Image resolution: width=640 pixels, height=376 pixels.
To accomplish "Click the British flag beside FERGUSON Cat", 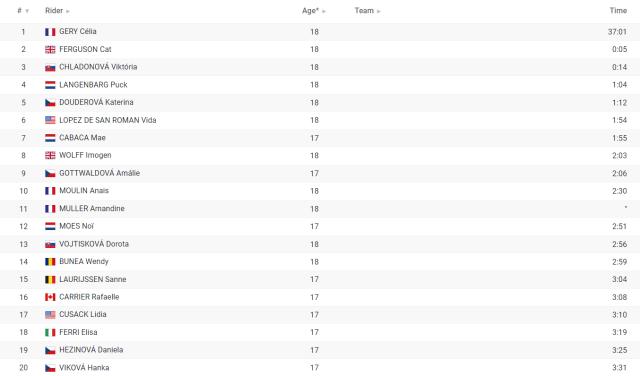I will coord(50,49).
